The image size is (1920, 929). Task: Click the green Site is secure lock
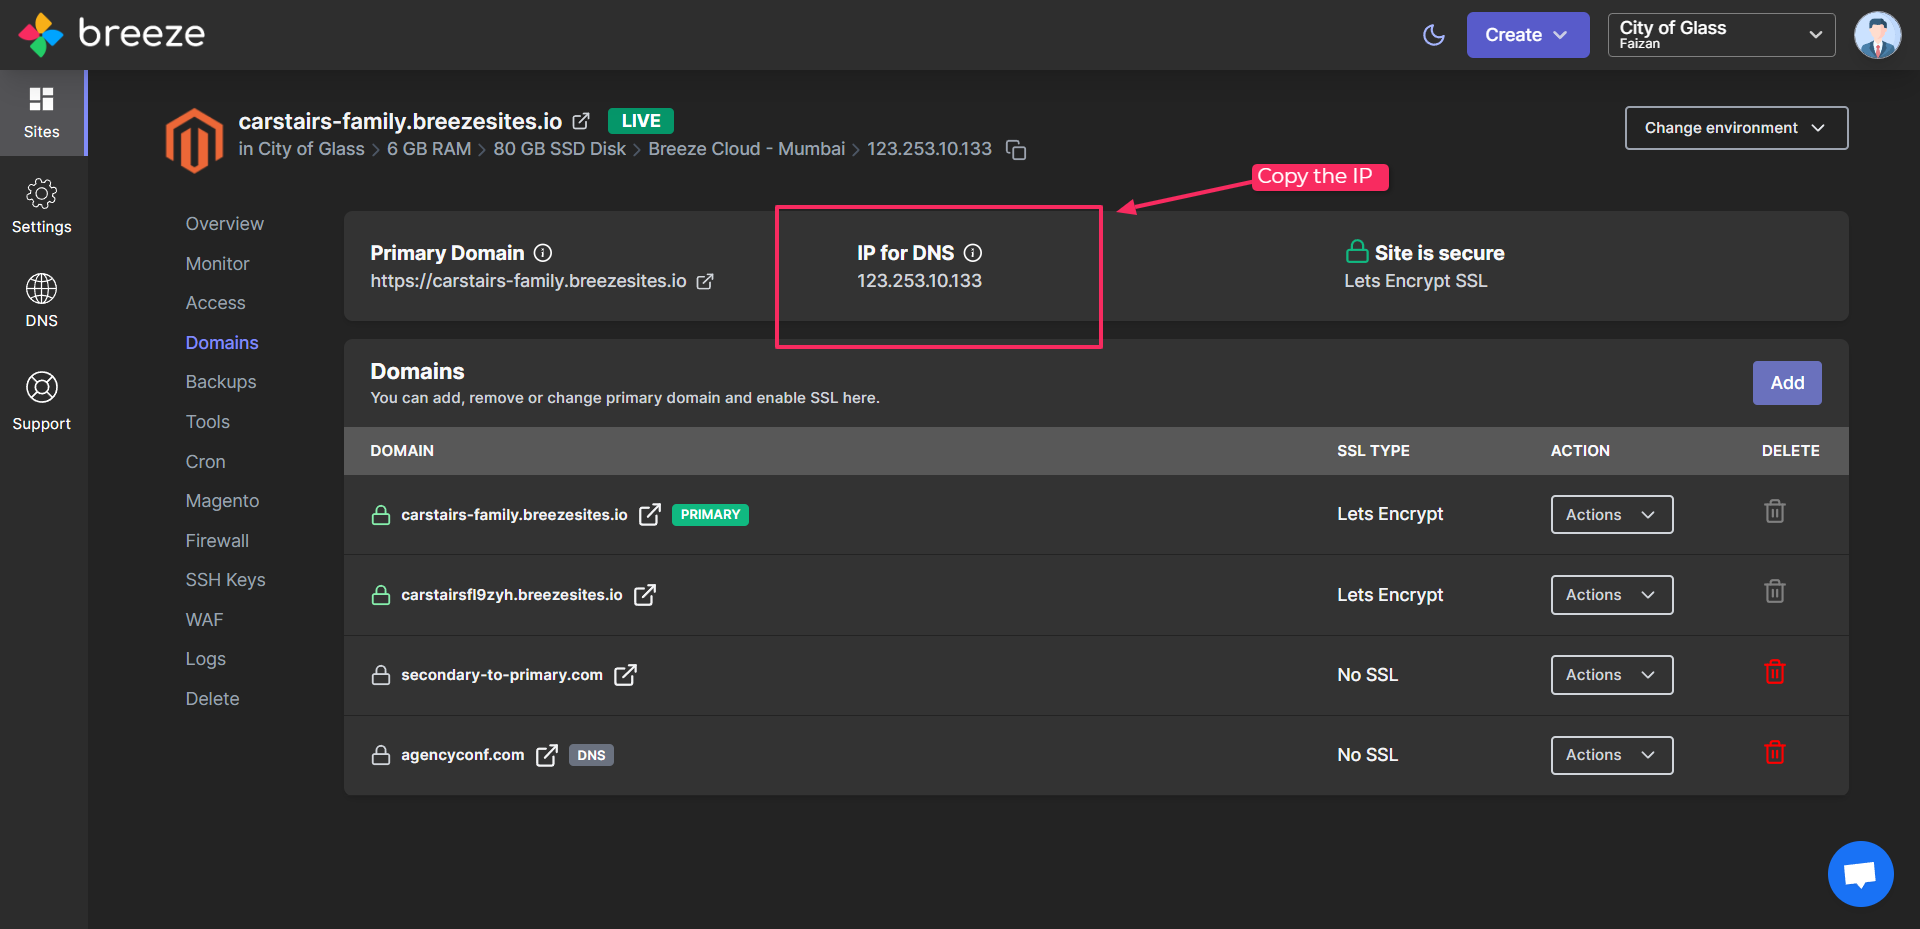(x=1357, y=251)
